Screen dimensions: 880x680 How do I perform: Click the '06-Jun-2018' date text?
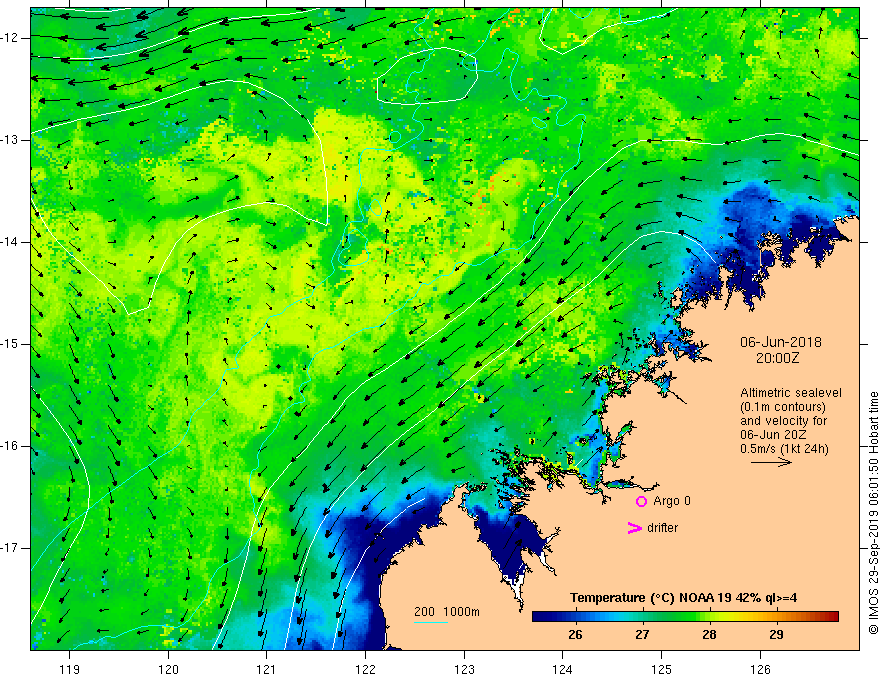pyautogui.click(x=781, y=342)
